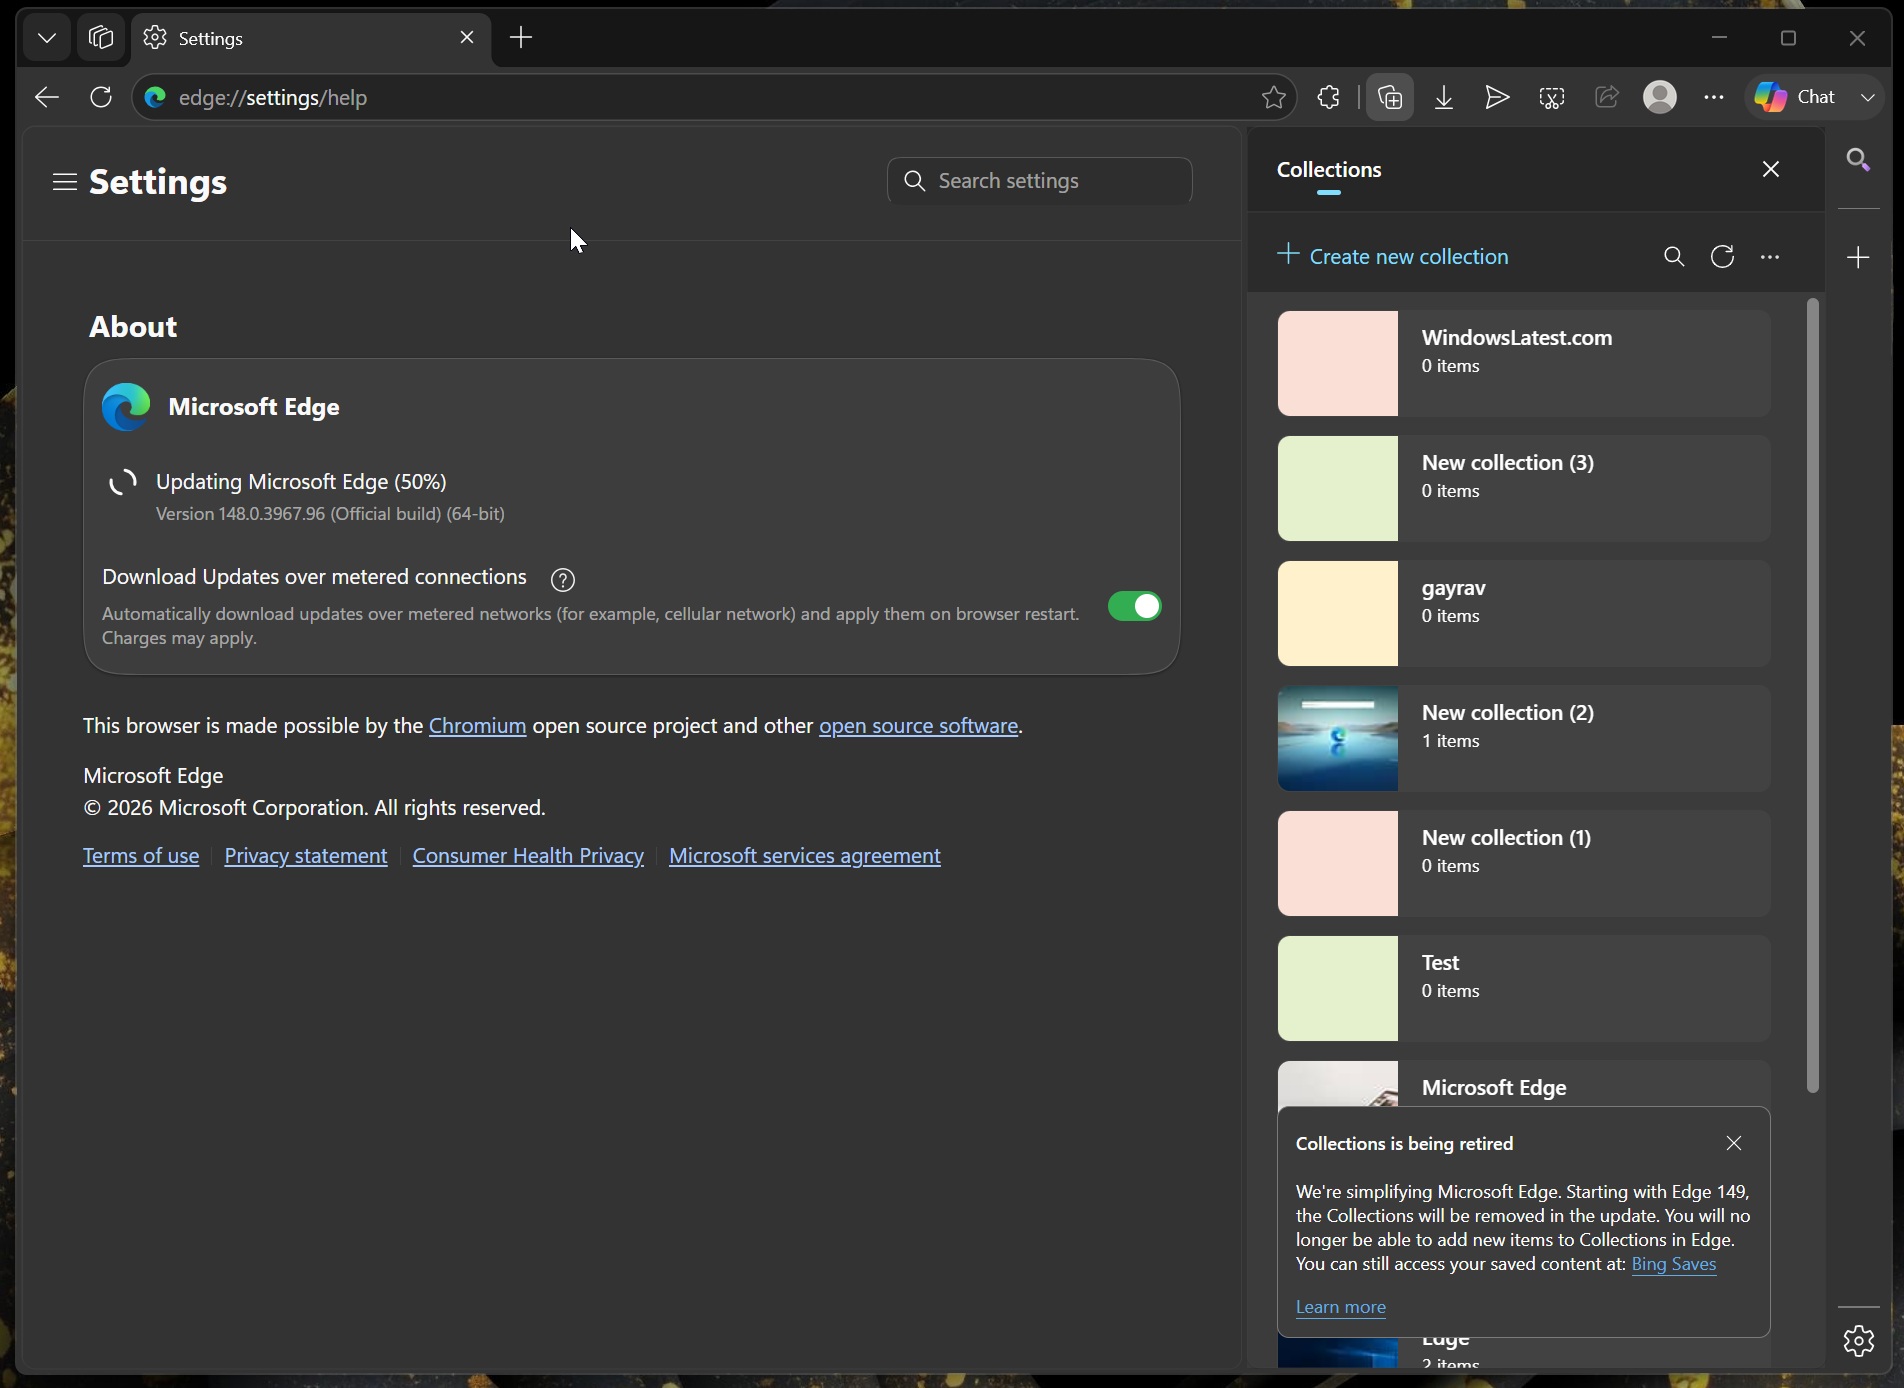Open sidebar search icon

1859,160
